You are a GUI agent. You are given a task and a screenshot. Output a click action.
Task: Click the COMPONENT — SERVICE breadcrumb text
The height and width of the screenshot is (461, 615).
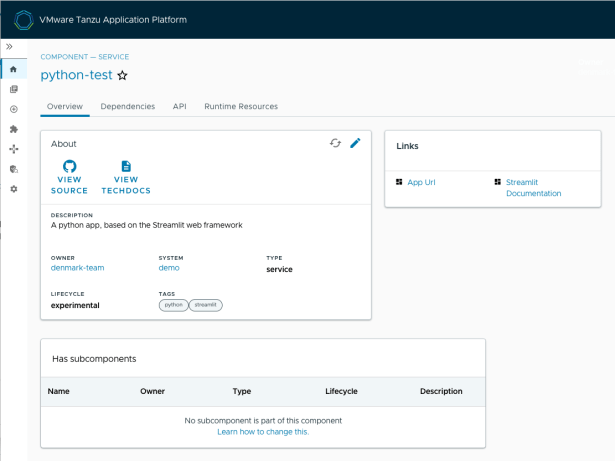tap(85, 57)
